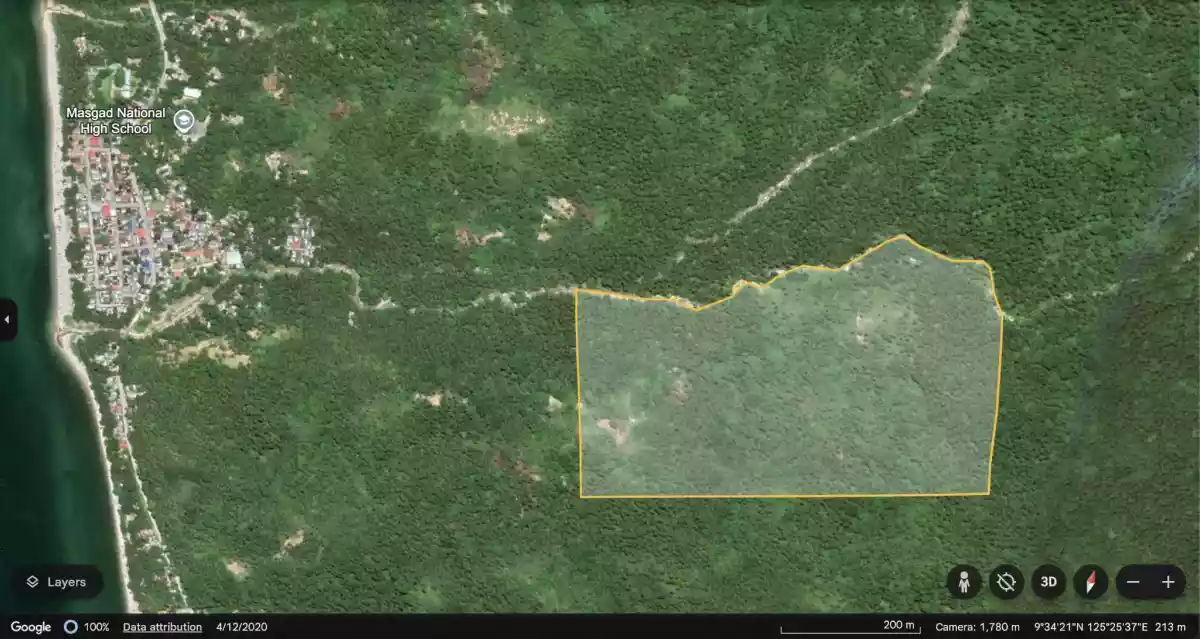Zoom in with the plus button

click(1168, 582)
